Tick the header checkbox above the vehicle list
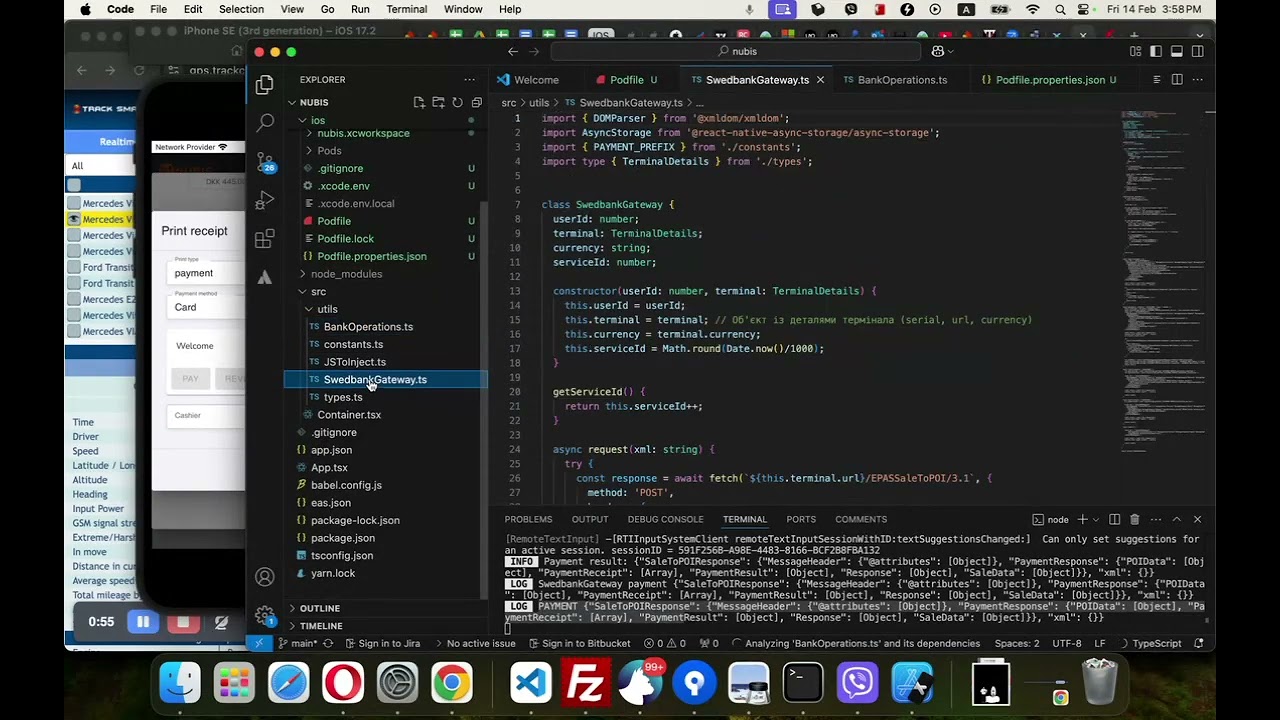The height and width of the screenshot is (720, 1280). pos(73,185)
